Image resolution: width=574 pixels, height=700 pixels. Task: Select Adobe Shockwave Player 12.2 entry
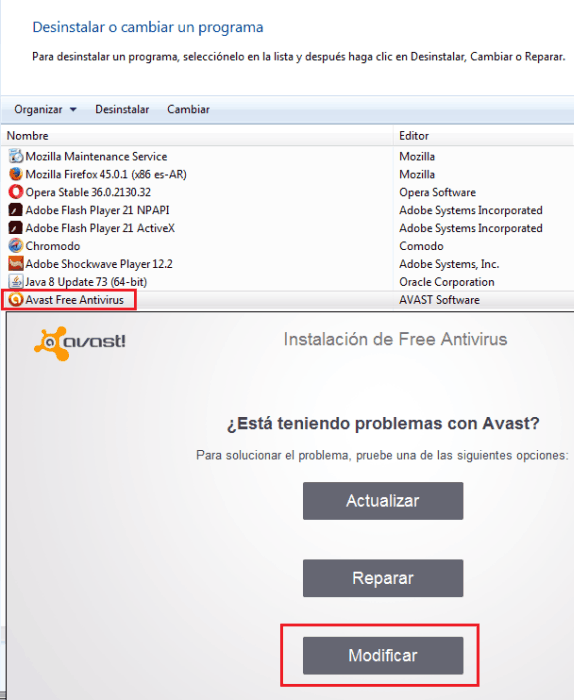[x=287, y=263]
